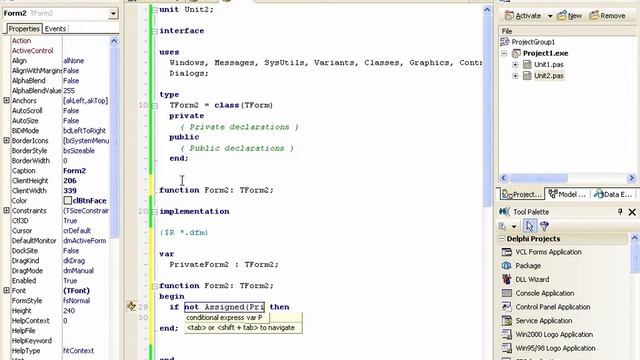Switch to the Model View tab
Screen dimensions: 640x360
(x=567, y=194)
